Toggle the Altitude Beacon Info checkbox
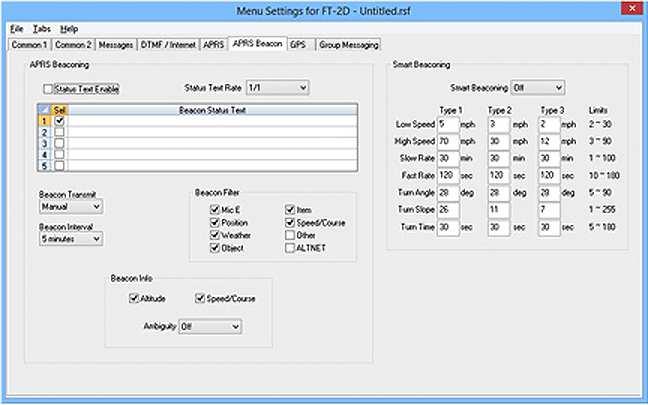 click(x=133, y=298)
